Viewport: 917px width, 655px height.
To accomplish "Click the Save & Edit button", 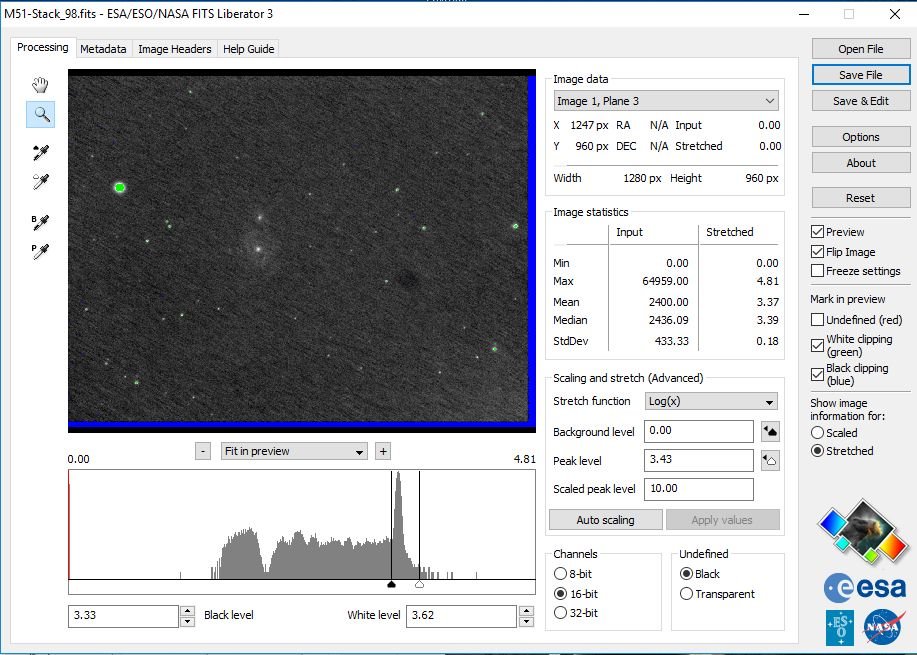I will (x=861, y=101).
